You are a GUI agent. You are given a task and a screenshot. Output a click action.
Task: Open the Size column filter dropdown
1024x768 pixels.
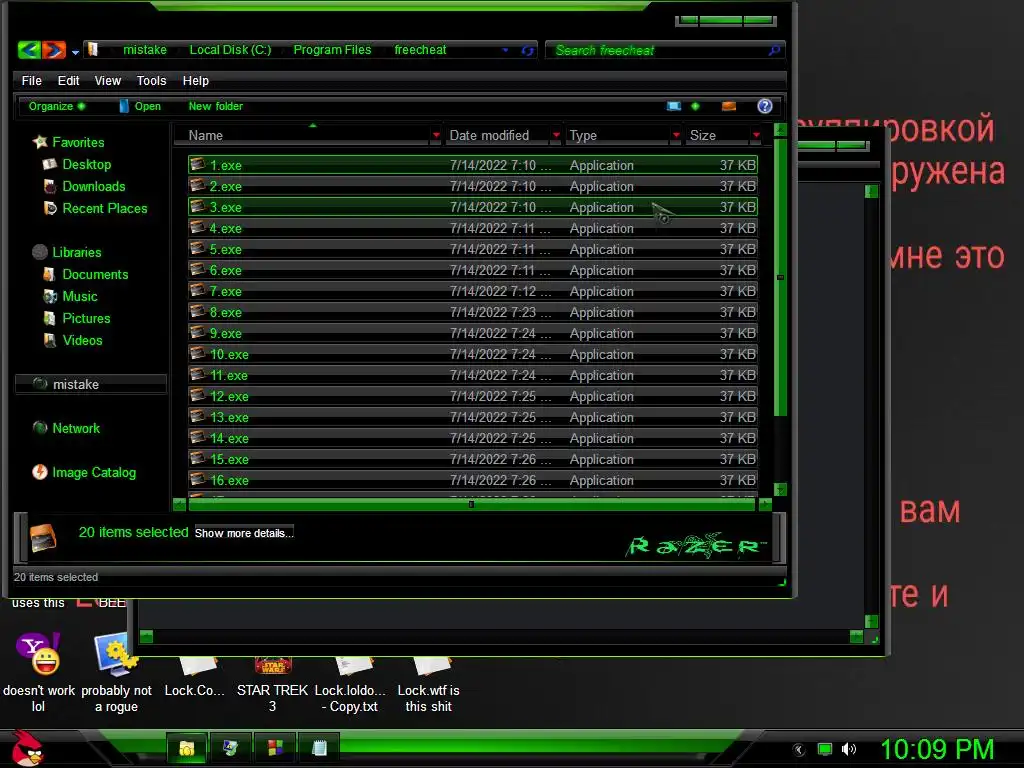pos(756,135)
